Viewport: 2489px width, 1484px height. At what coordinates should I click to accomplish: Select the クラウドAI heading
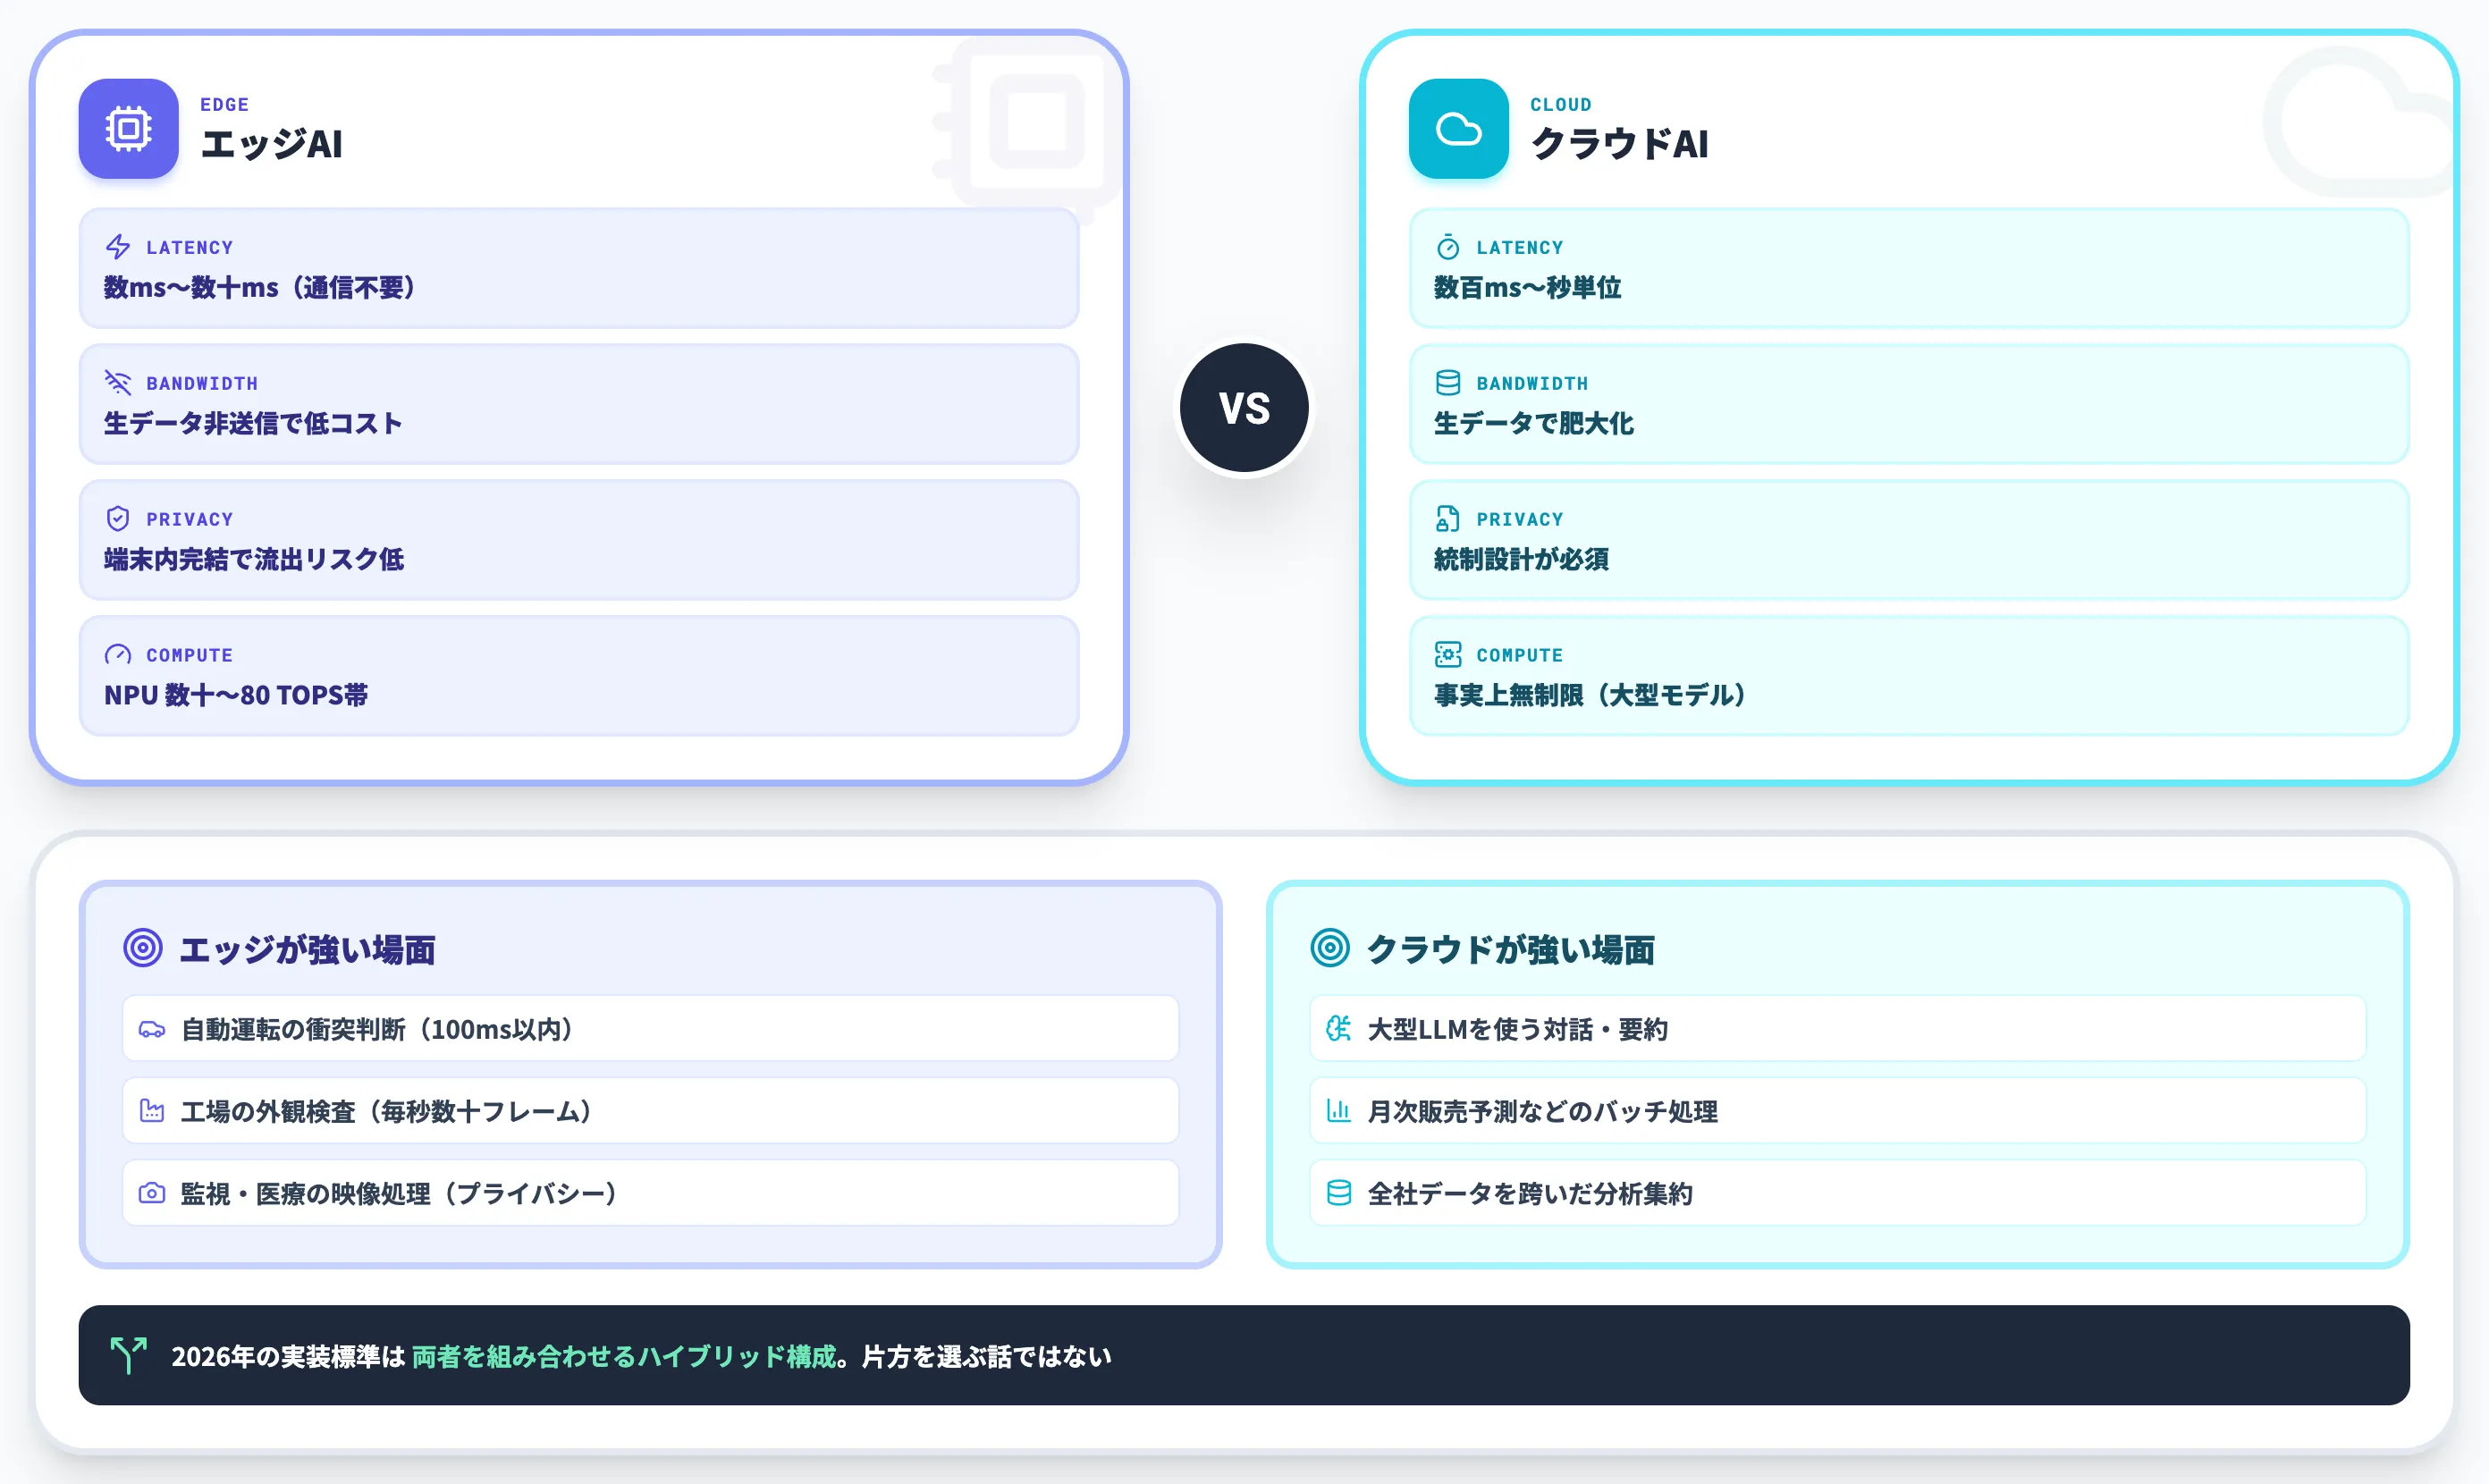coord(1620,144)
